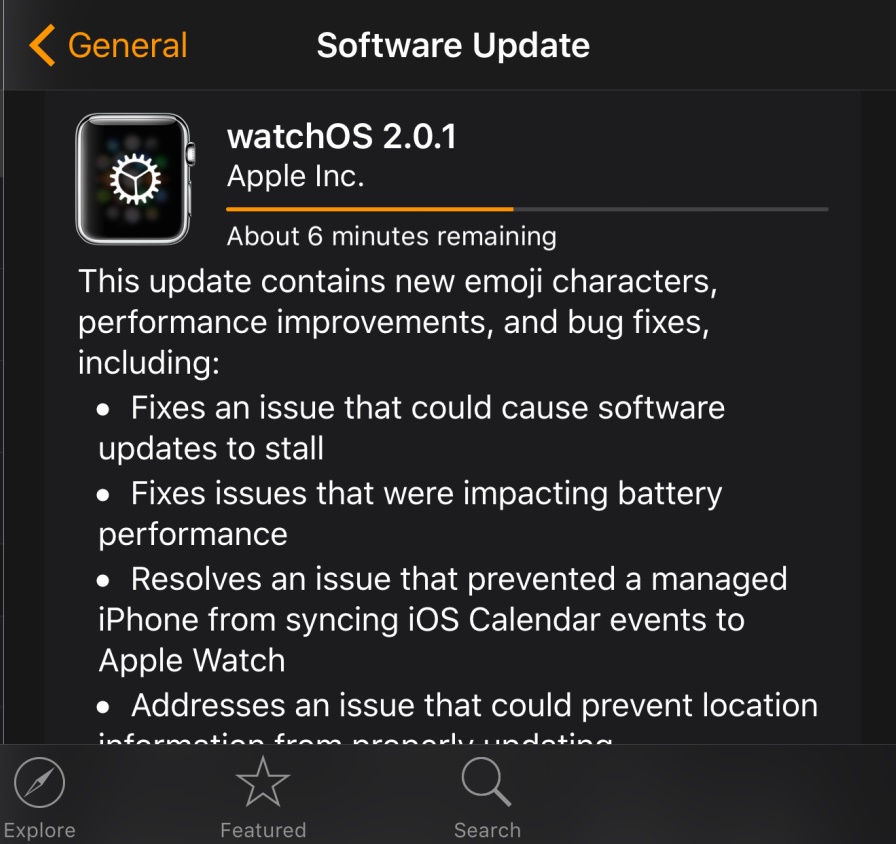Select the battery performance fix bullet
Screen dimensions: 896x844
(410, 513)
